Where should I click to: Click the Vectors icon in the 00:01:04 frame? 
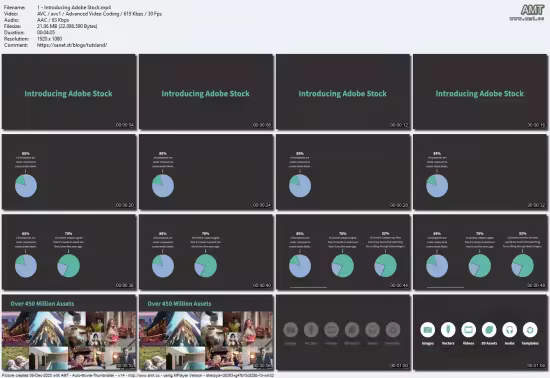point(448,330)
